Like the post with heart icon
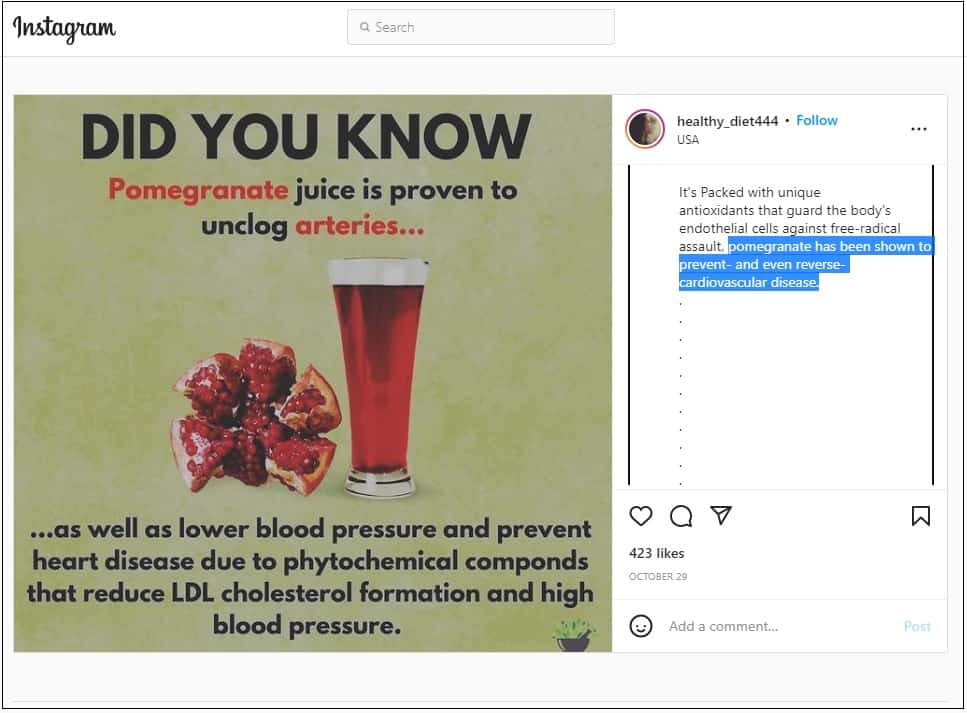Viewport: 967px width, 713px height. coord(641,516)
